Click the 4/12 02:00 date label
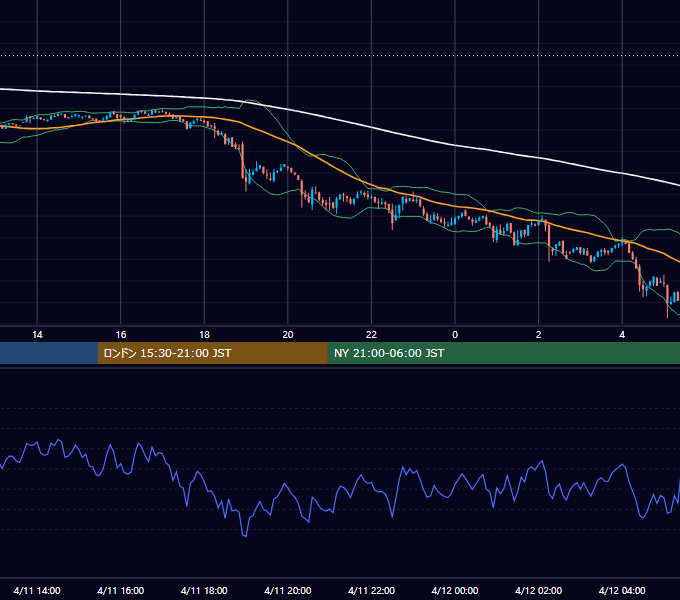Screen dimensions: 680x600 [538, 590]
